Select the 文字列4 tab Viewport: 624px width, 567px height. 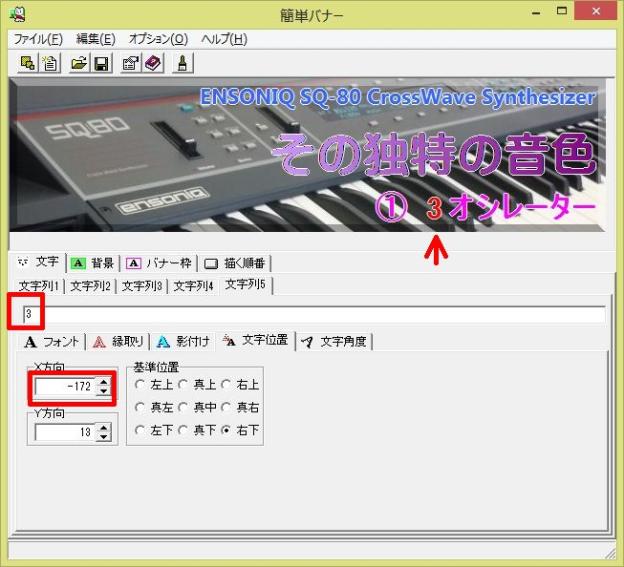click(x=193, y=286)
